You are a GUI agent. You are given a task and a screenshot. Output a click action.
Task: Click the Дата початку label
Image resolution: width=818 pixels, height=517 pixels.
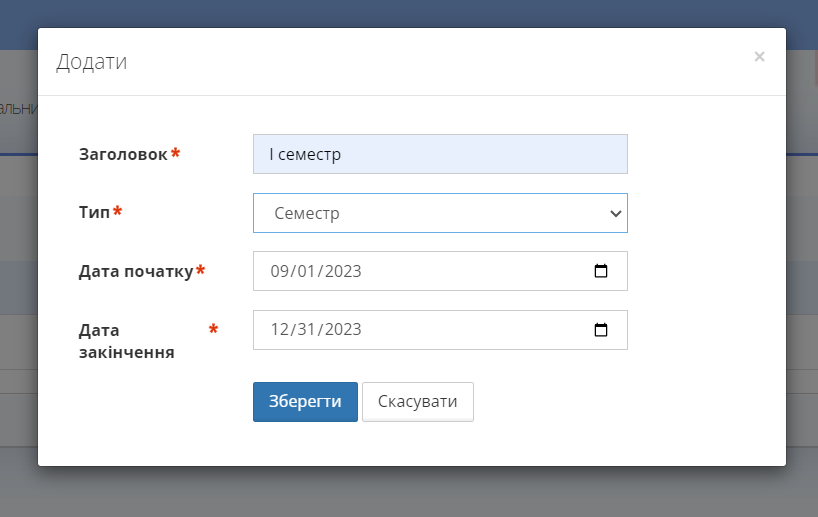coord(135,271)
